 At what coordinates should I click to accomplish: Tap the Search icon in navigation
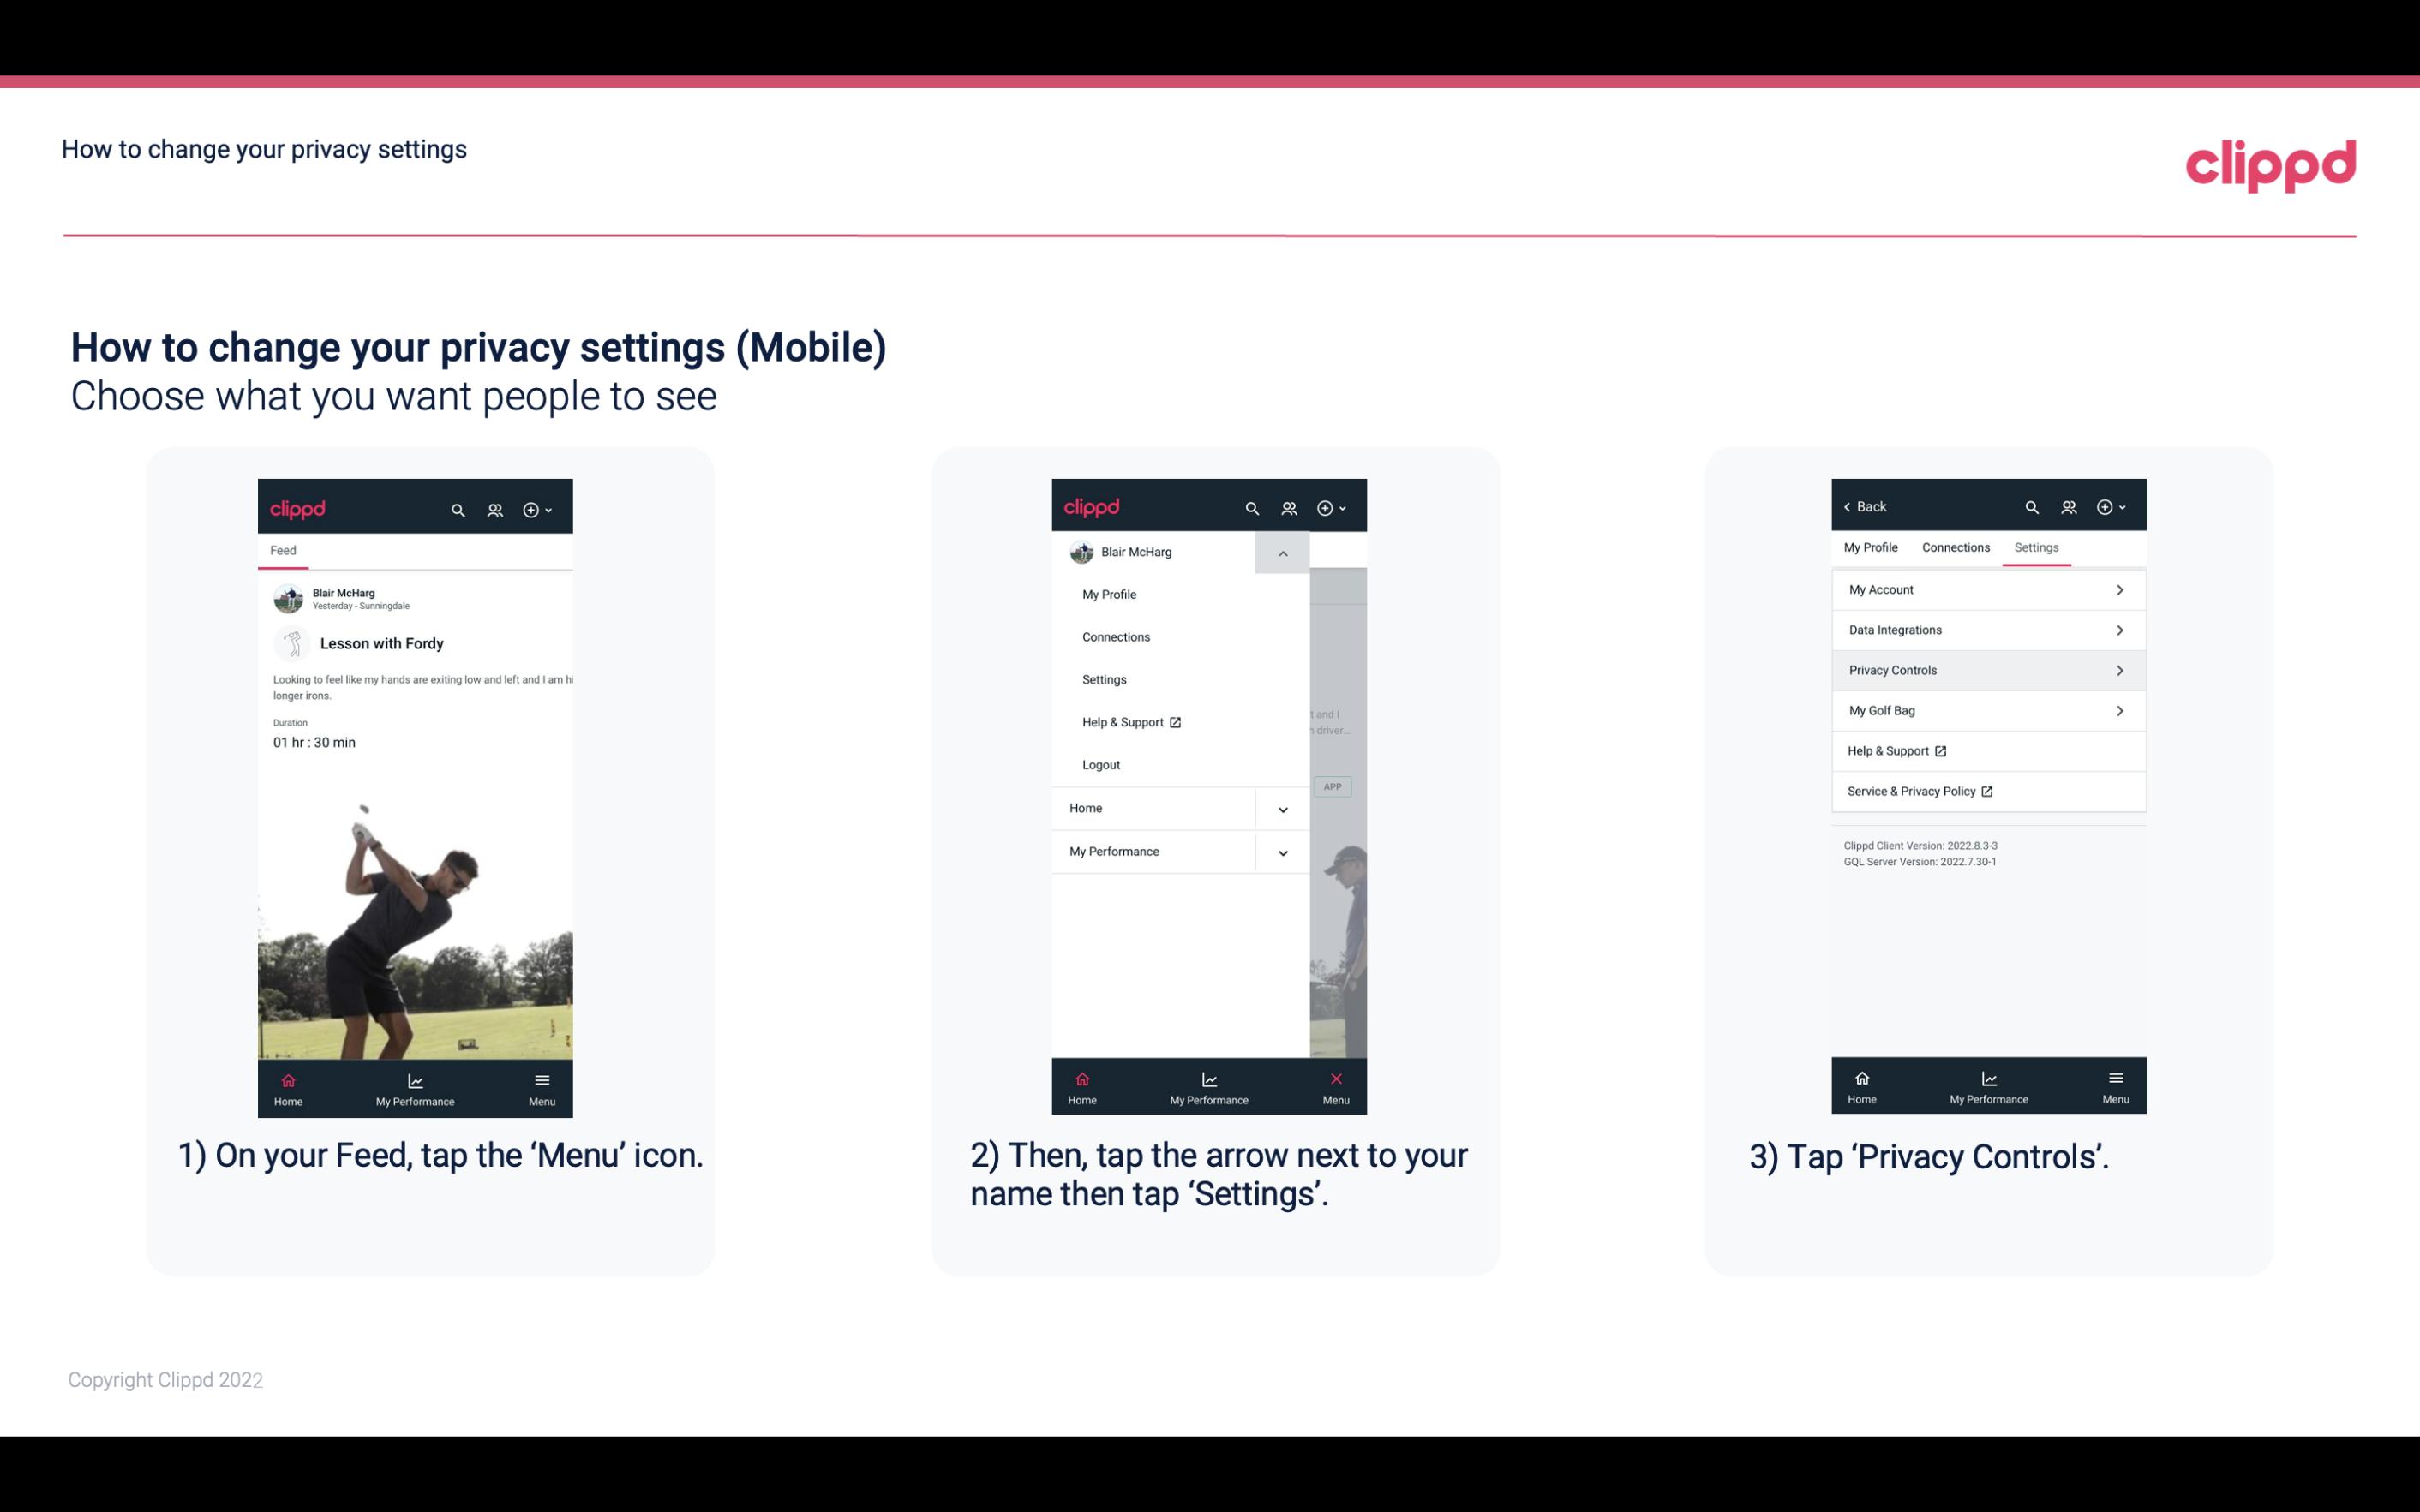coord(458,507)
